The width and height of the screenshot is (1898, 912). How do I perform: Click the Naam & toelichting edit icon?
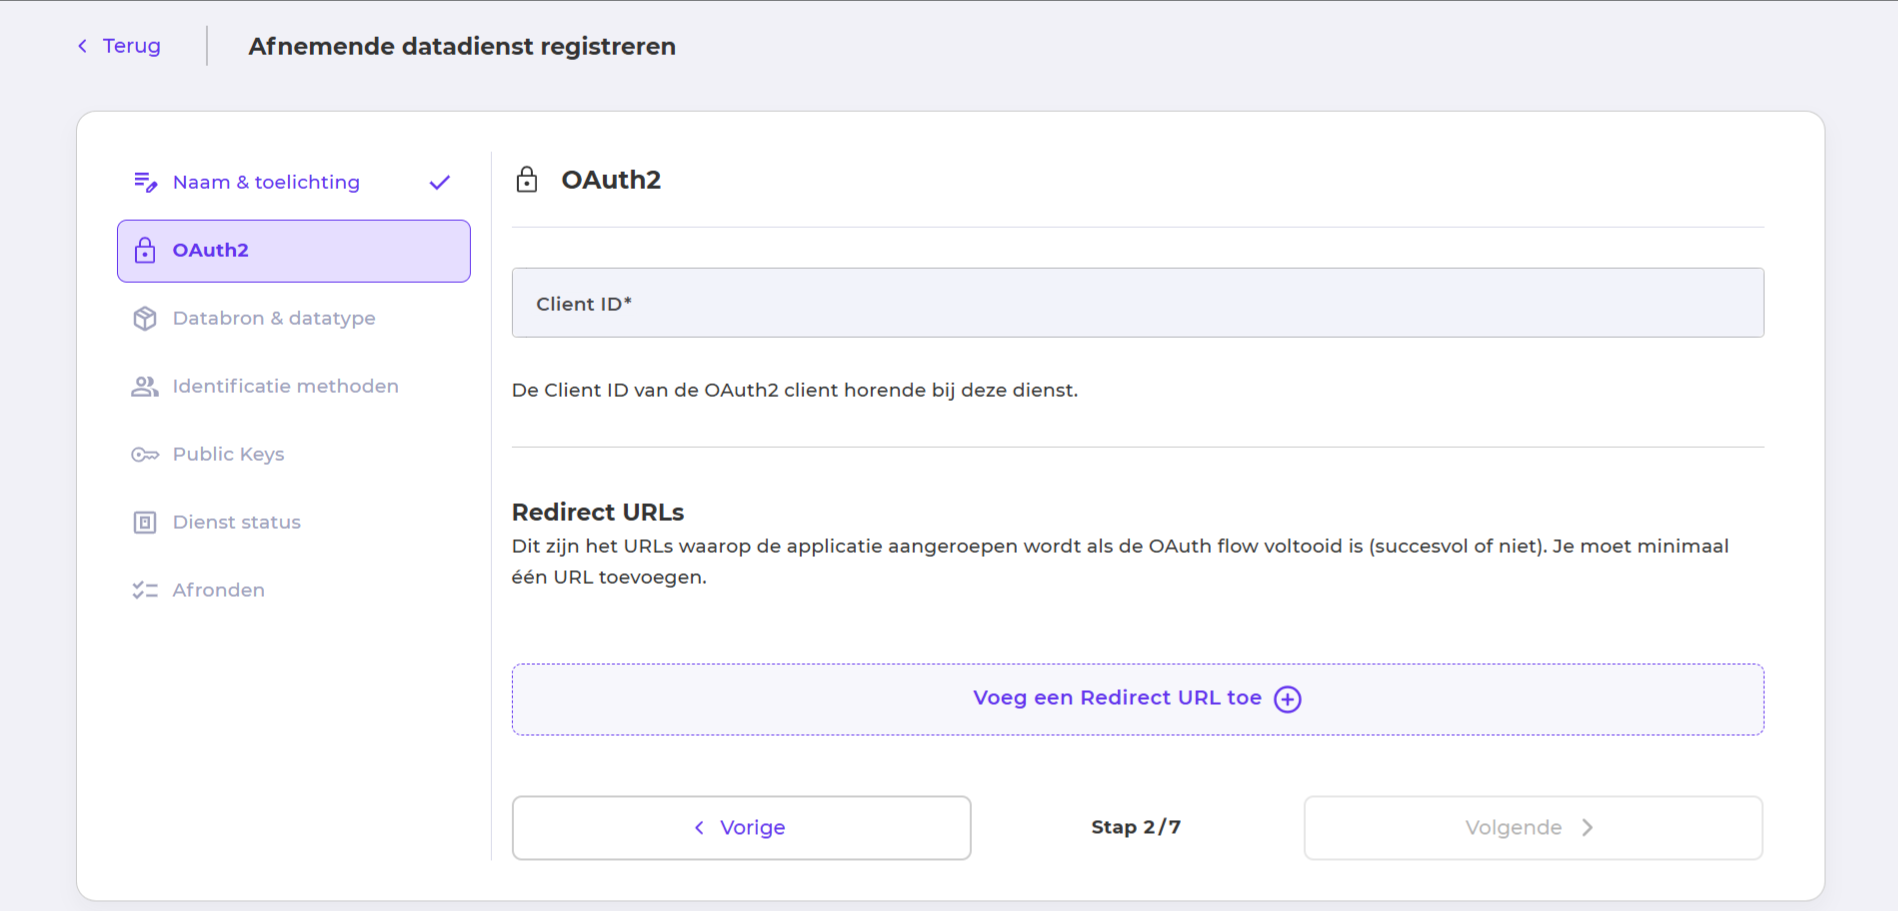pos(145,182)
